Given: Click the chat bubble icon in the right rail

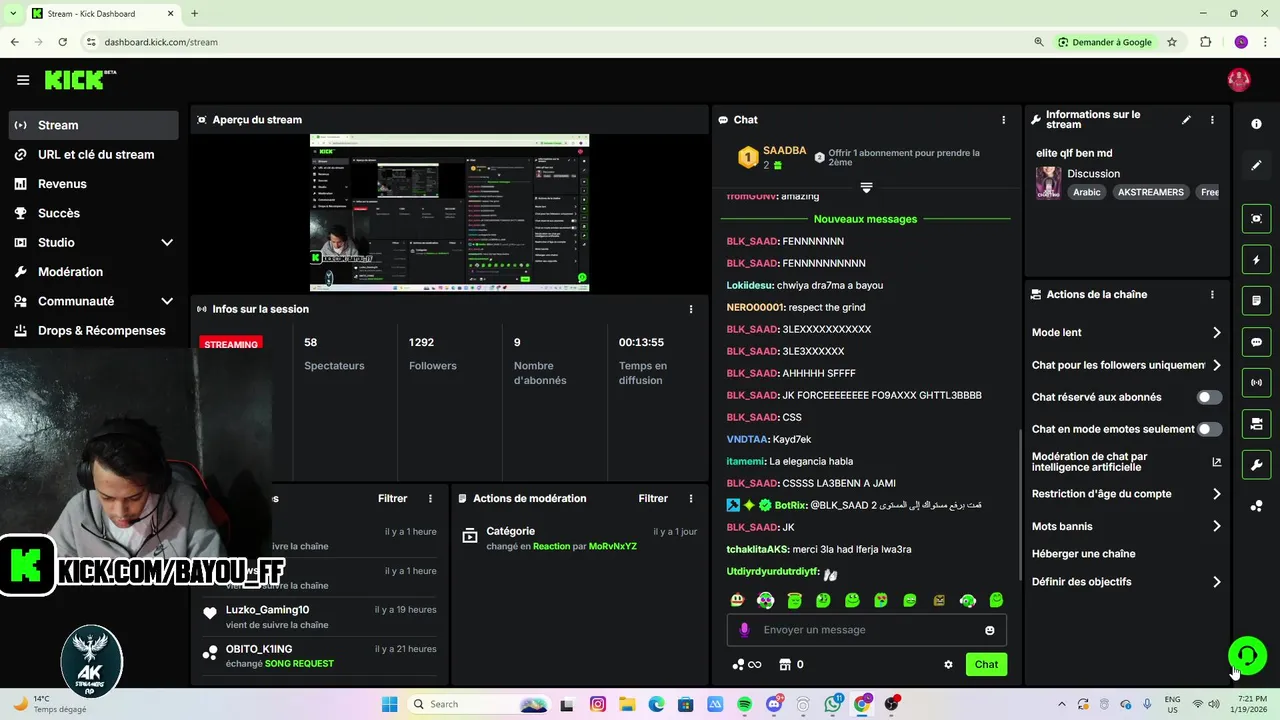Looking at the screenshot, I should (x=1256, y=342).
